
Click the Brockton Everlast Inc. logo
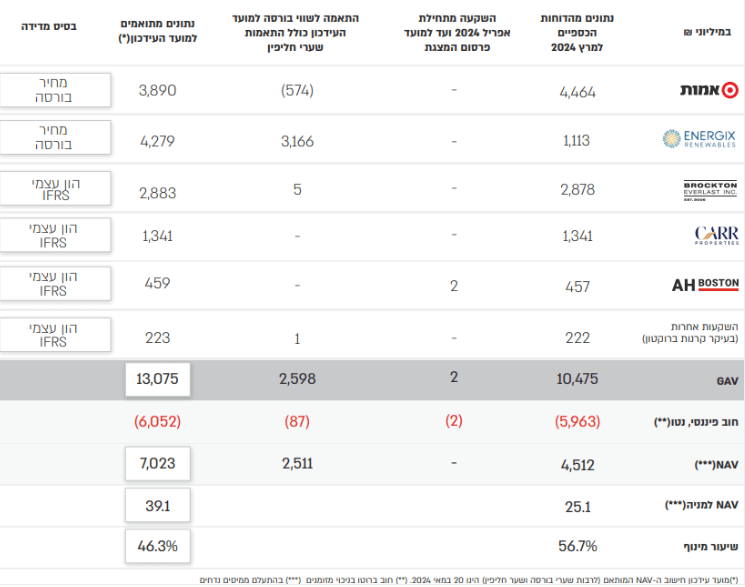[x=710, y=191]
